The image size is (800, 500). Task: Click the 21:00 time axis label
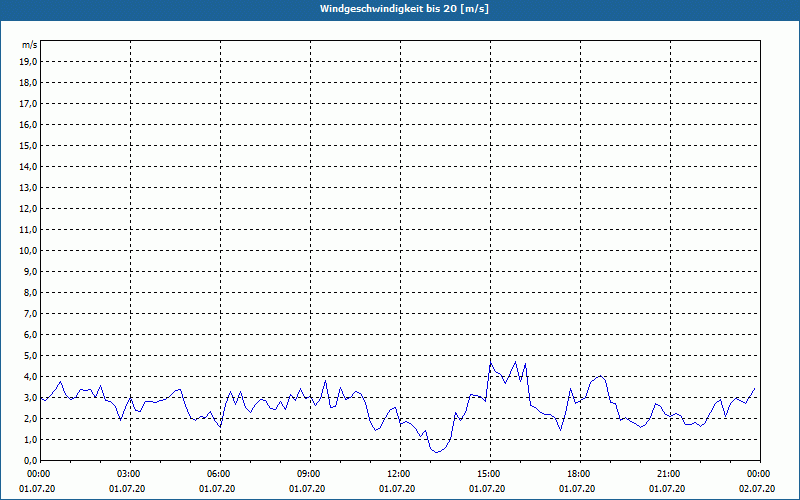670,474
